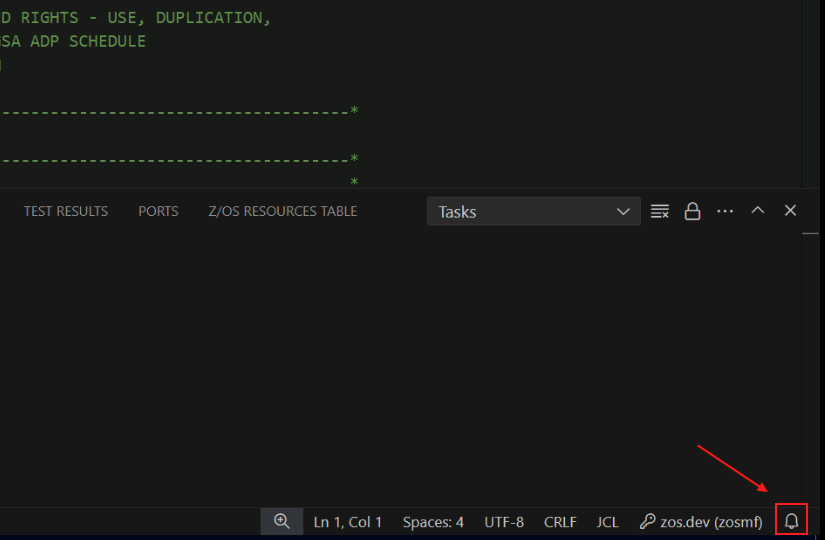Open the Tasks output channel dropdown
The image size is (825, 540).
point(534,211)
